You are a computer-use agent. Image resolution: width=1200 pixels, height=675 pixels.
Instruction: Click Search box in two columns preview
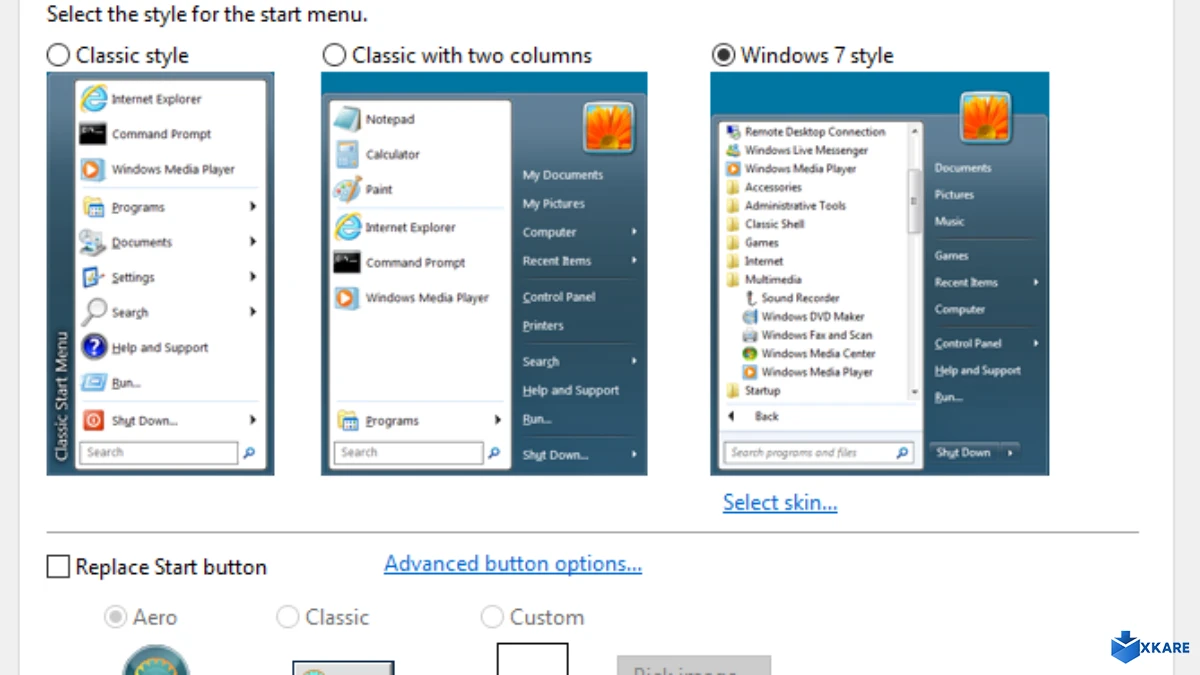click(x=409, y=452)
